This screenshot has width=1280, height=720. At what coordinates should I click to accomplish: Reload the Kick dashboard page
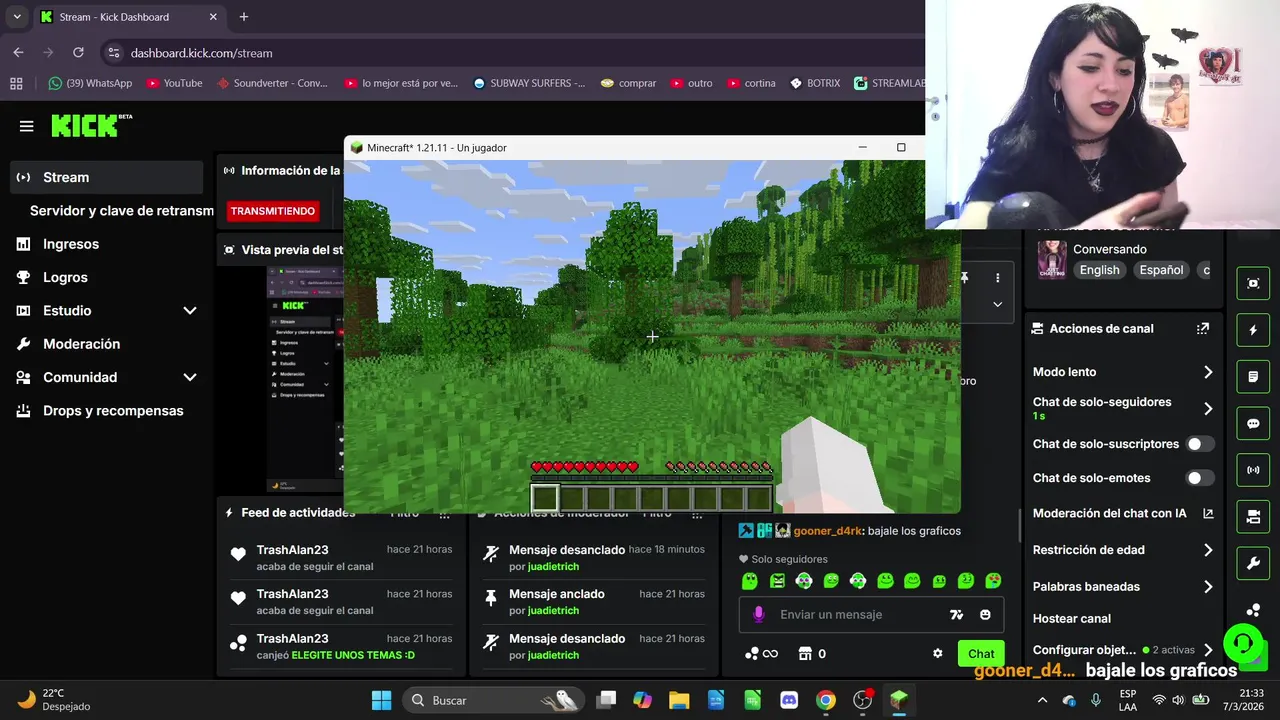tap(78, 53)
